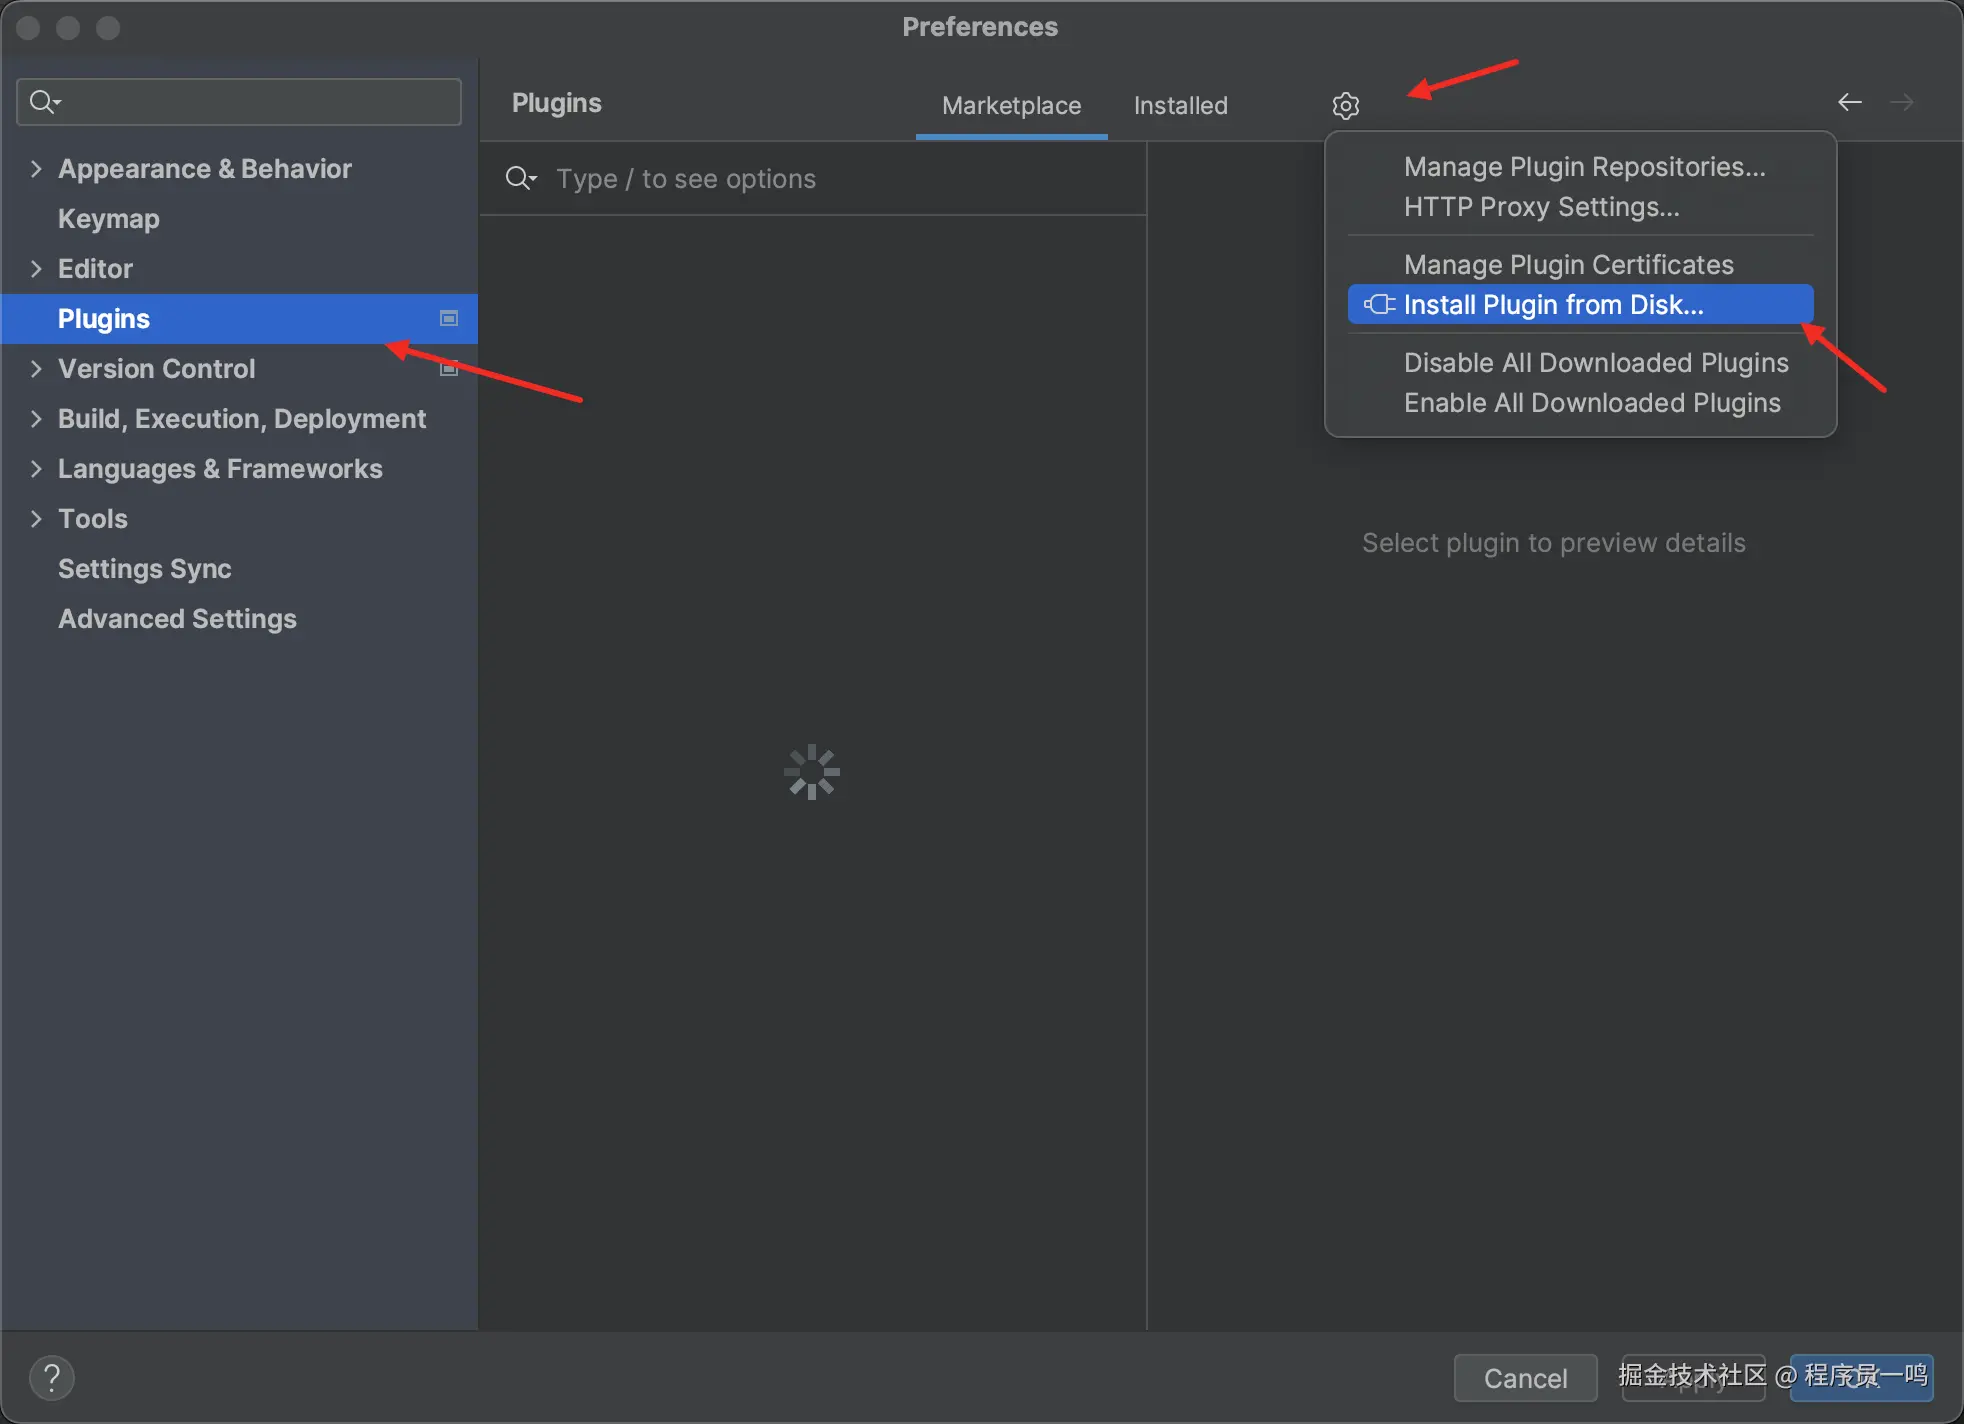Expand the Editor tree node
The width and height of the screenshot is (1964, 1424).
coord(36,269)
